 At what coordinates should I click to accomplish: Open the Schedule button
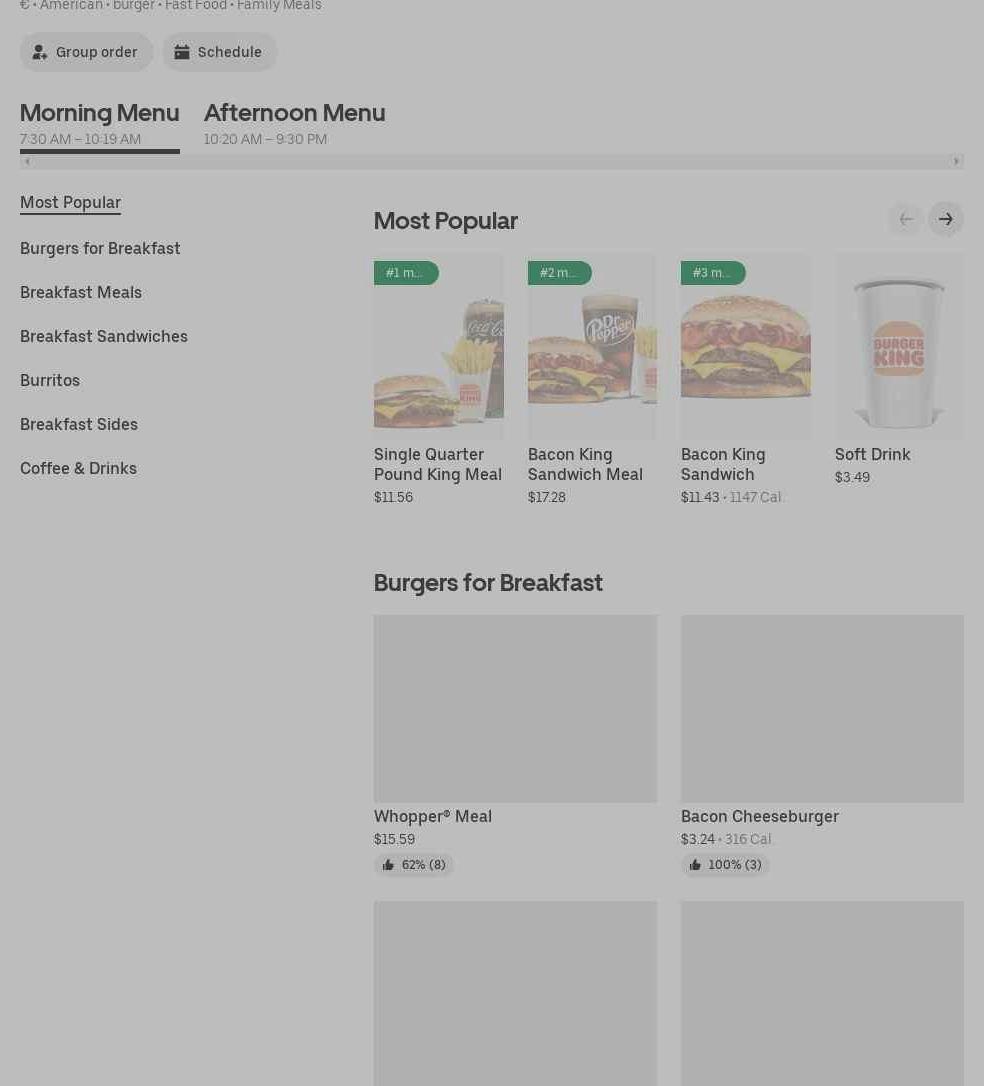point(220,52)
